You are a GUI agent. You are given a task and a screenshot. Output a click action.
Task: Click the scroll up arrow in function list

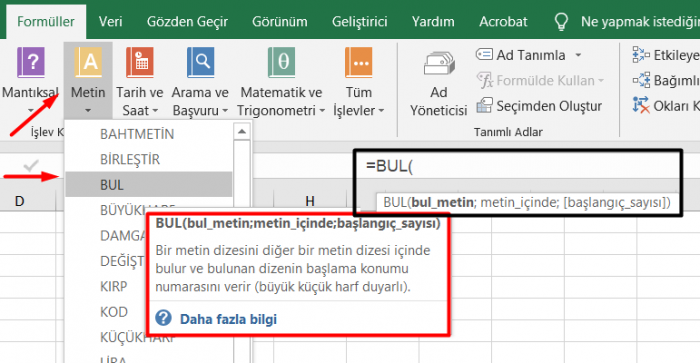point(242,131)
